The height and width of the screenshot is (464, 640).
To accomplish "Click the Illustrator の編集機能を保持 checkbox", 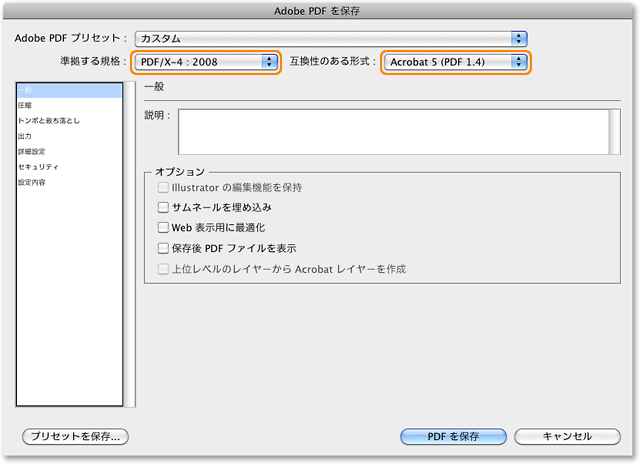I will (164, 188).
